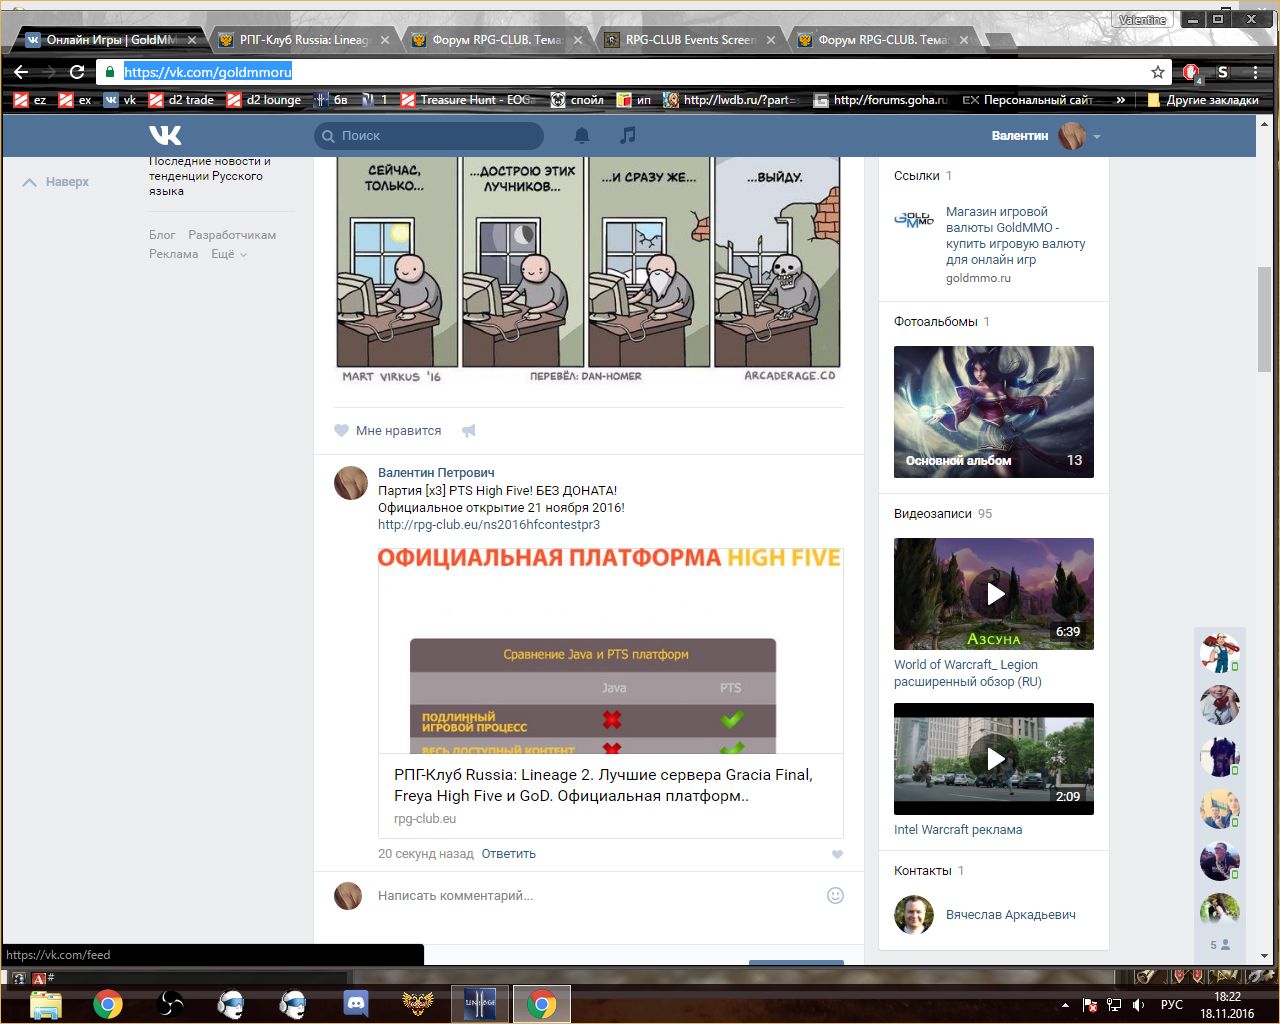1280x1024 pixels.
Task: Open the Персональный сайт bookmark
Action: [1028, 100]
